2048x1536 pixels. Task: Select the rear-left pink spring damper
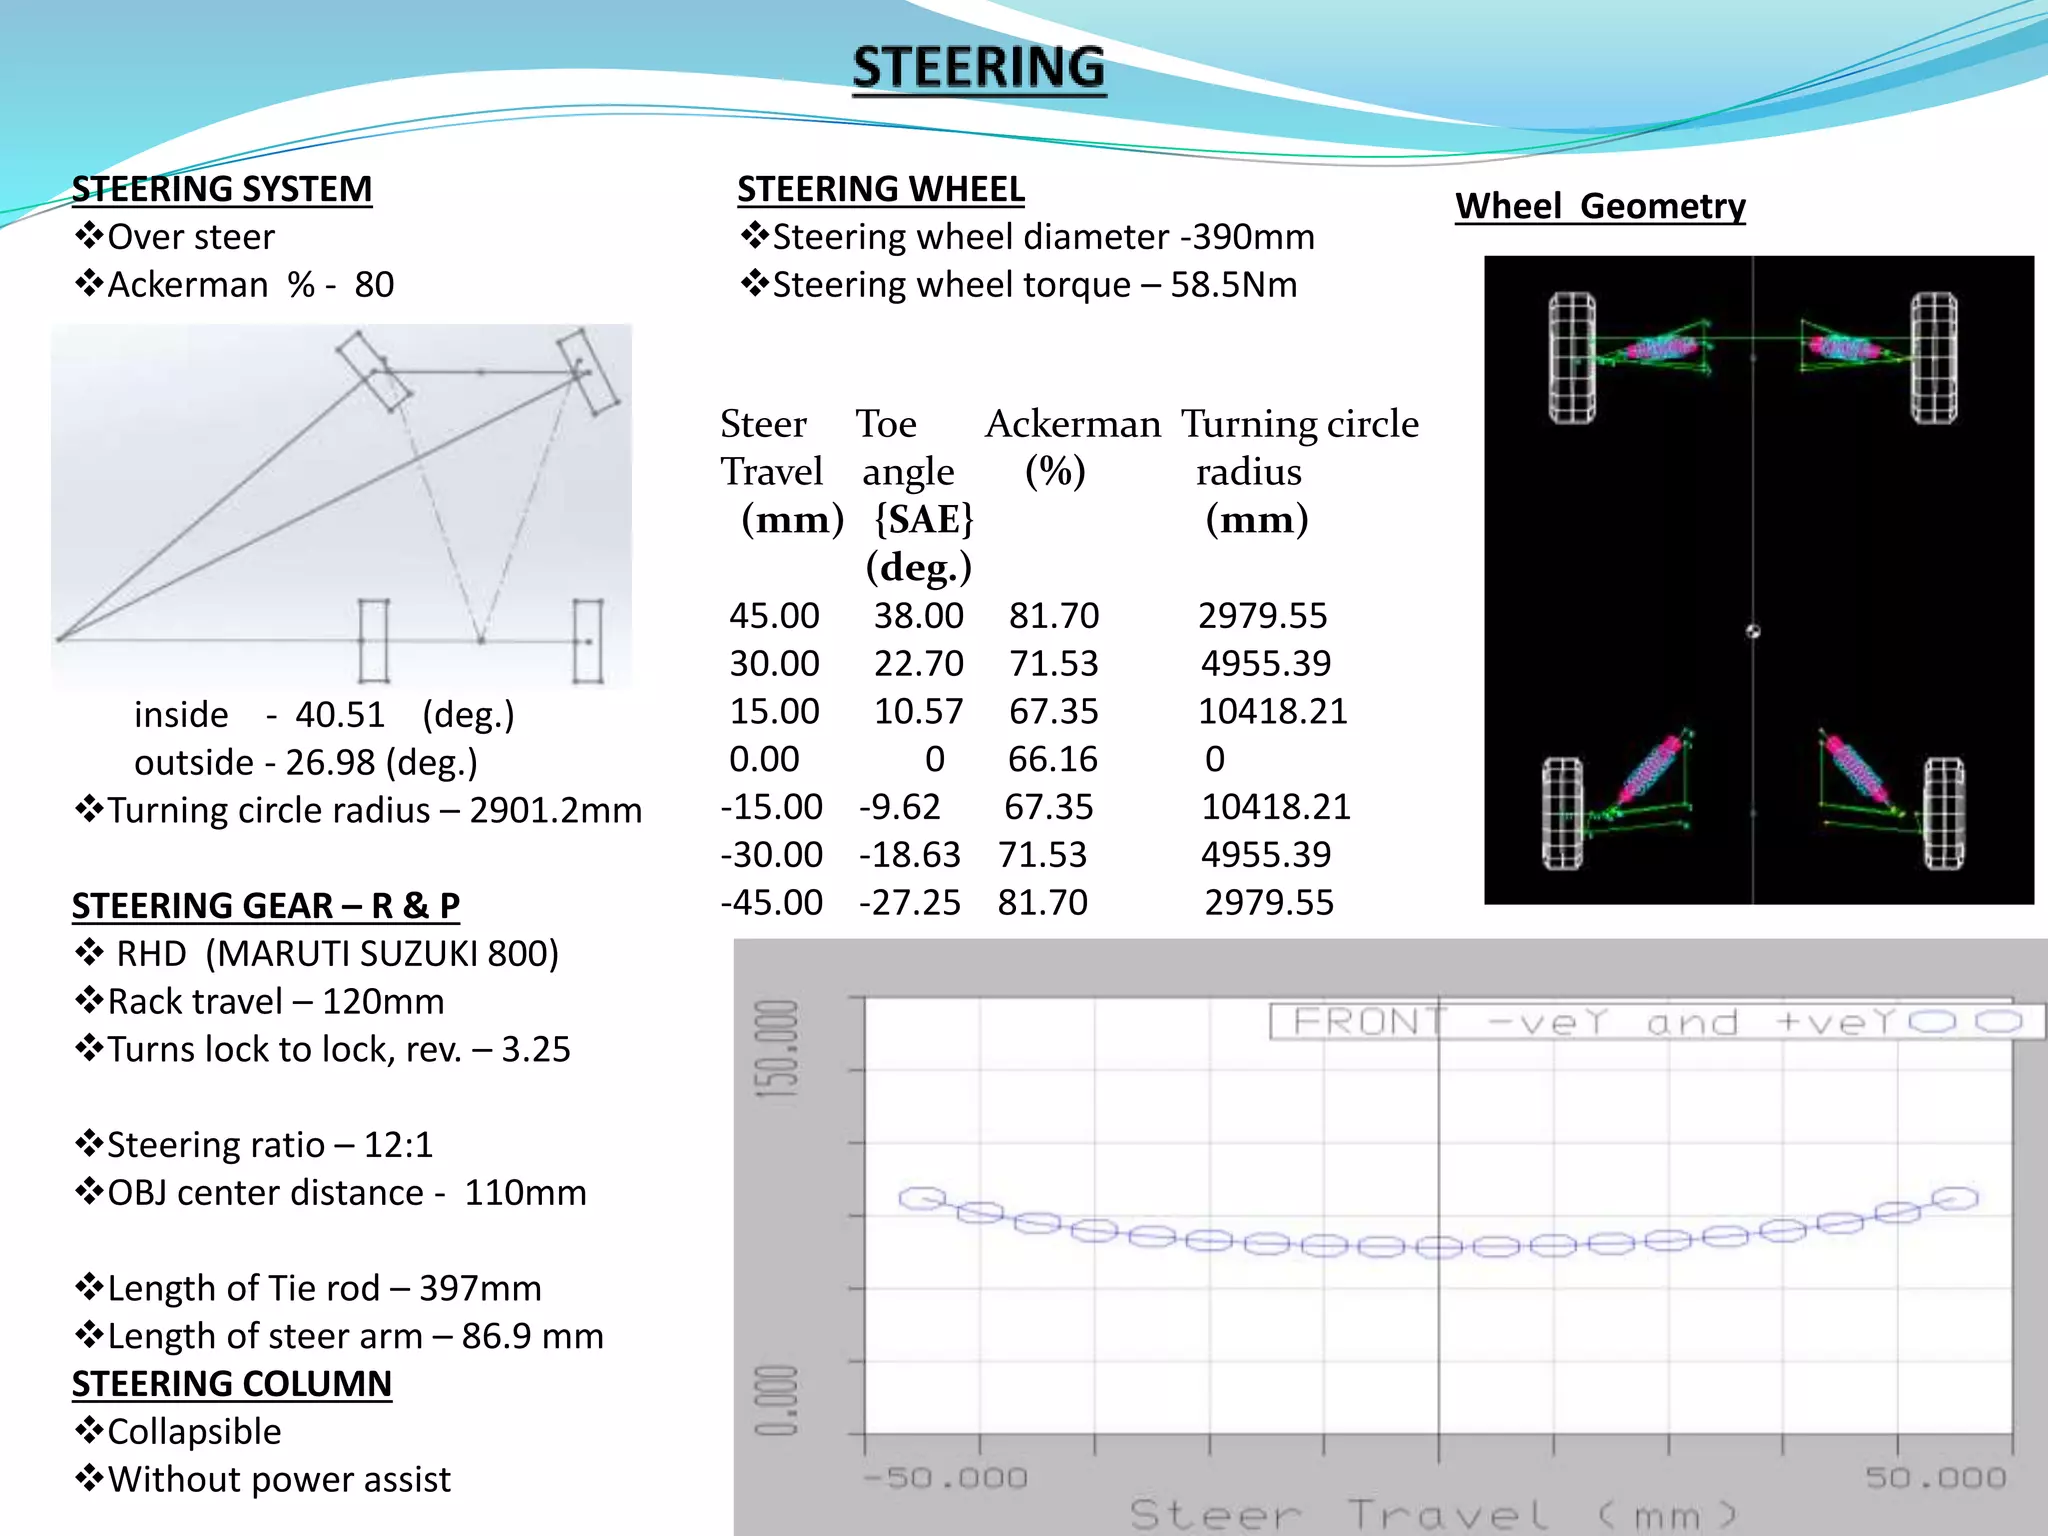pos(1650,770)
